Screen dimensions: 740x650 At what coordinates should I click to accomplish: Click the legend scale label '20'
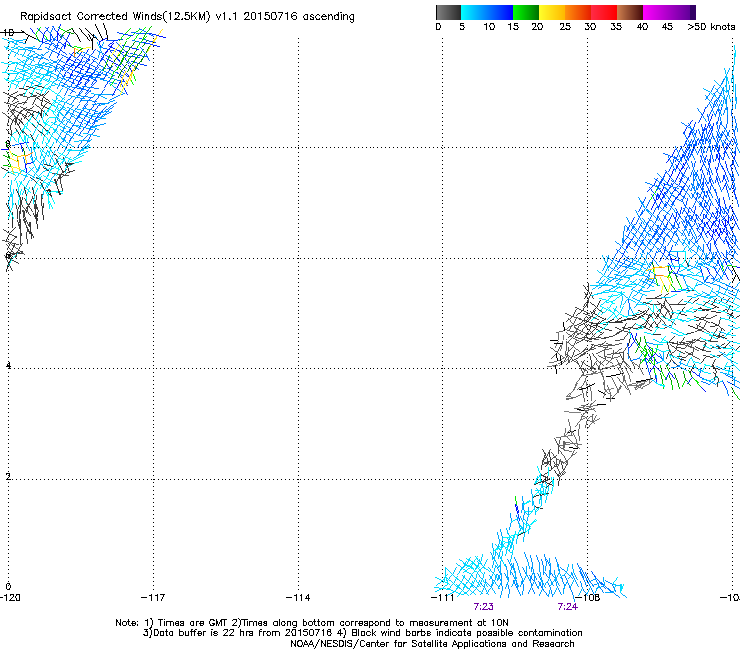537,27
